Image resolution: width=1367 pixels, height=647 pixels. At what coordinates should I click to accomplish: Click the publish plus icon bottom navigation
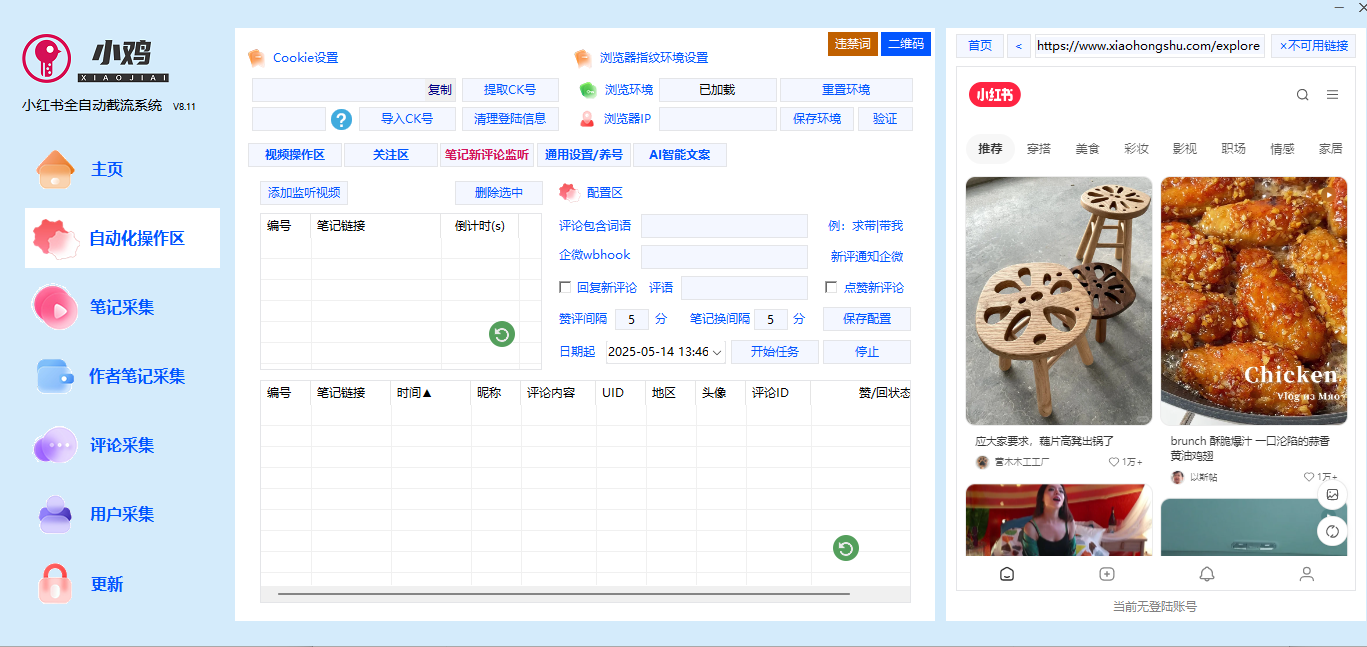tap(1107, 574)
